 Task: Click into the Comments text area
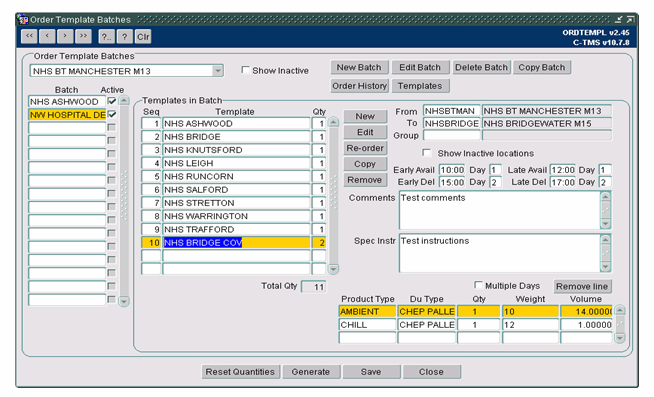tap(500, 210)
